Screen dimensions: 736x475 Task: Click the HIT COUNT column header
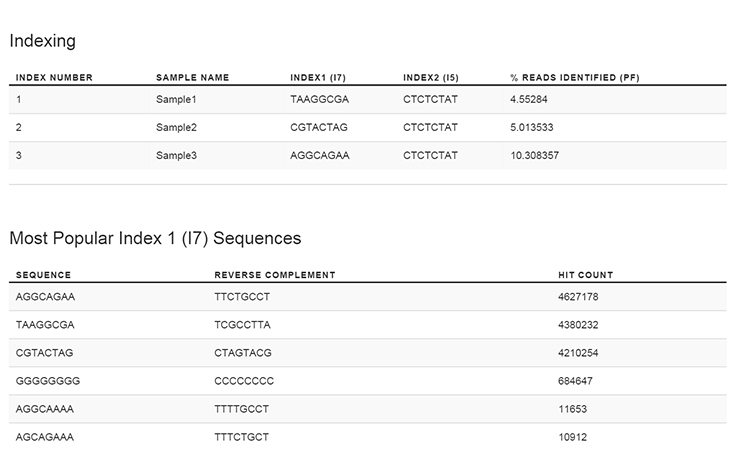coord(585,274)
